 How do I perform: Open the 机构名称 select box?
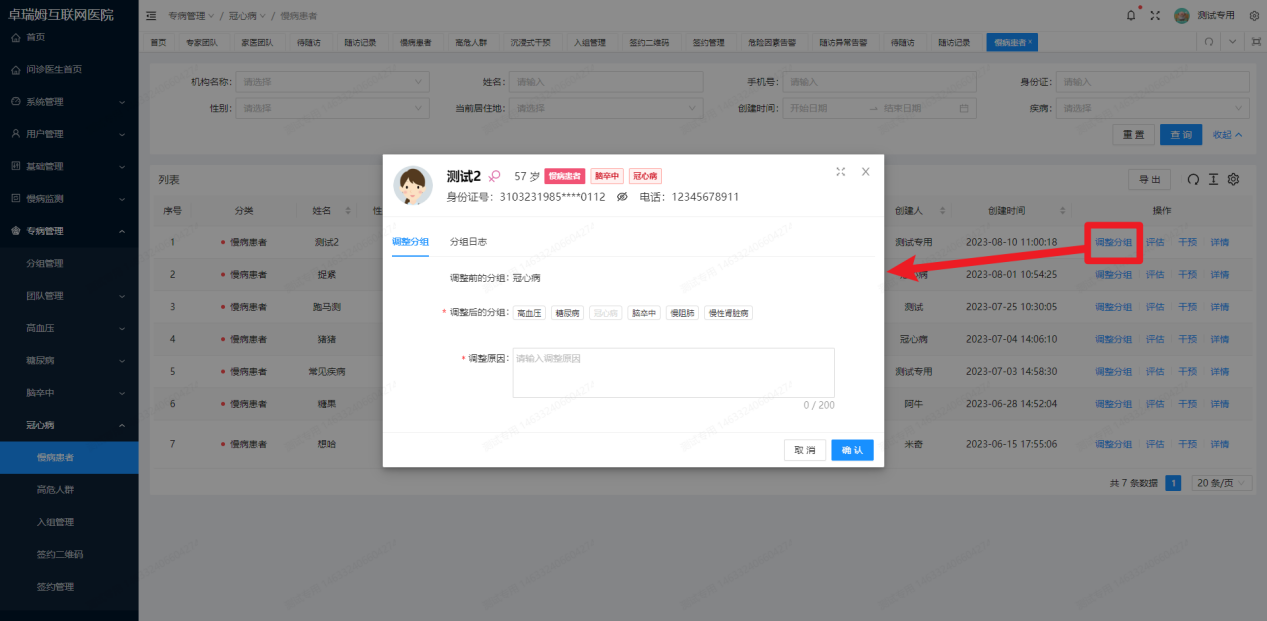tap(333, 82)
